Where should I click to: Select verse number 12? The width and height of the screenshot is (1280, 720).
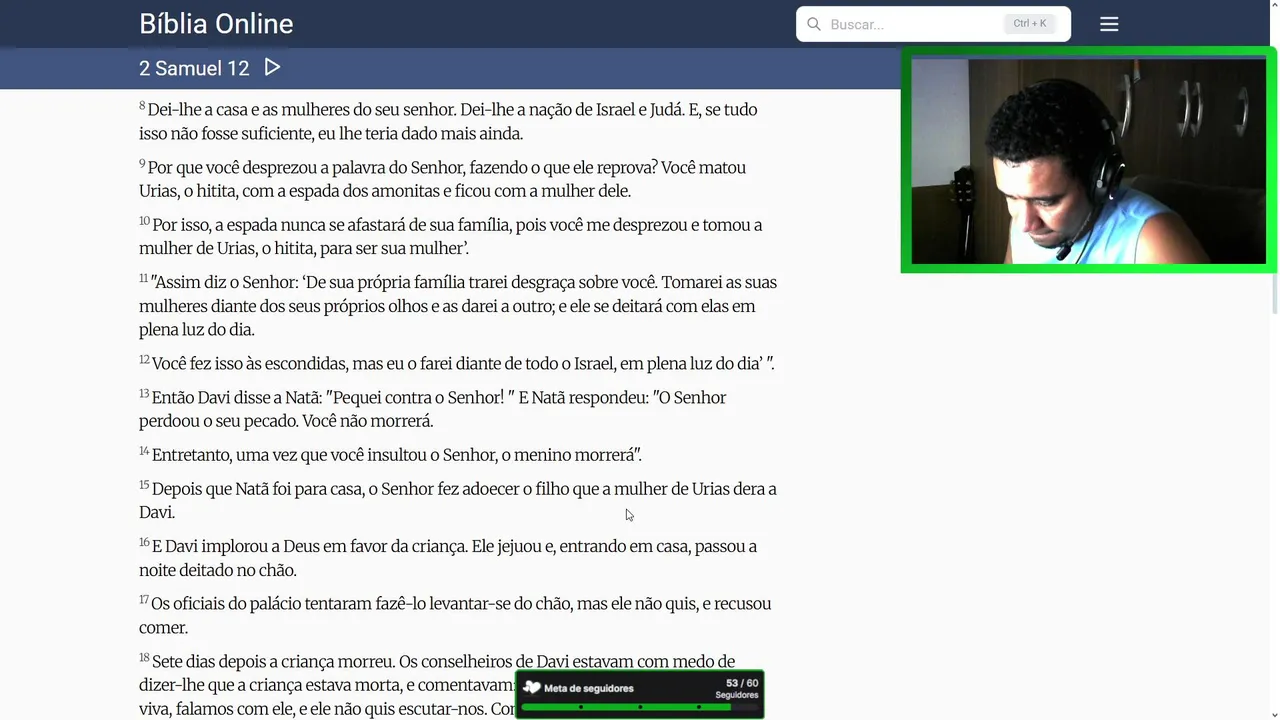[144, 360]
